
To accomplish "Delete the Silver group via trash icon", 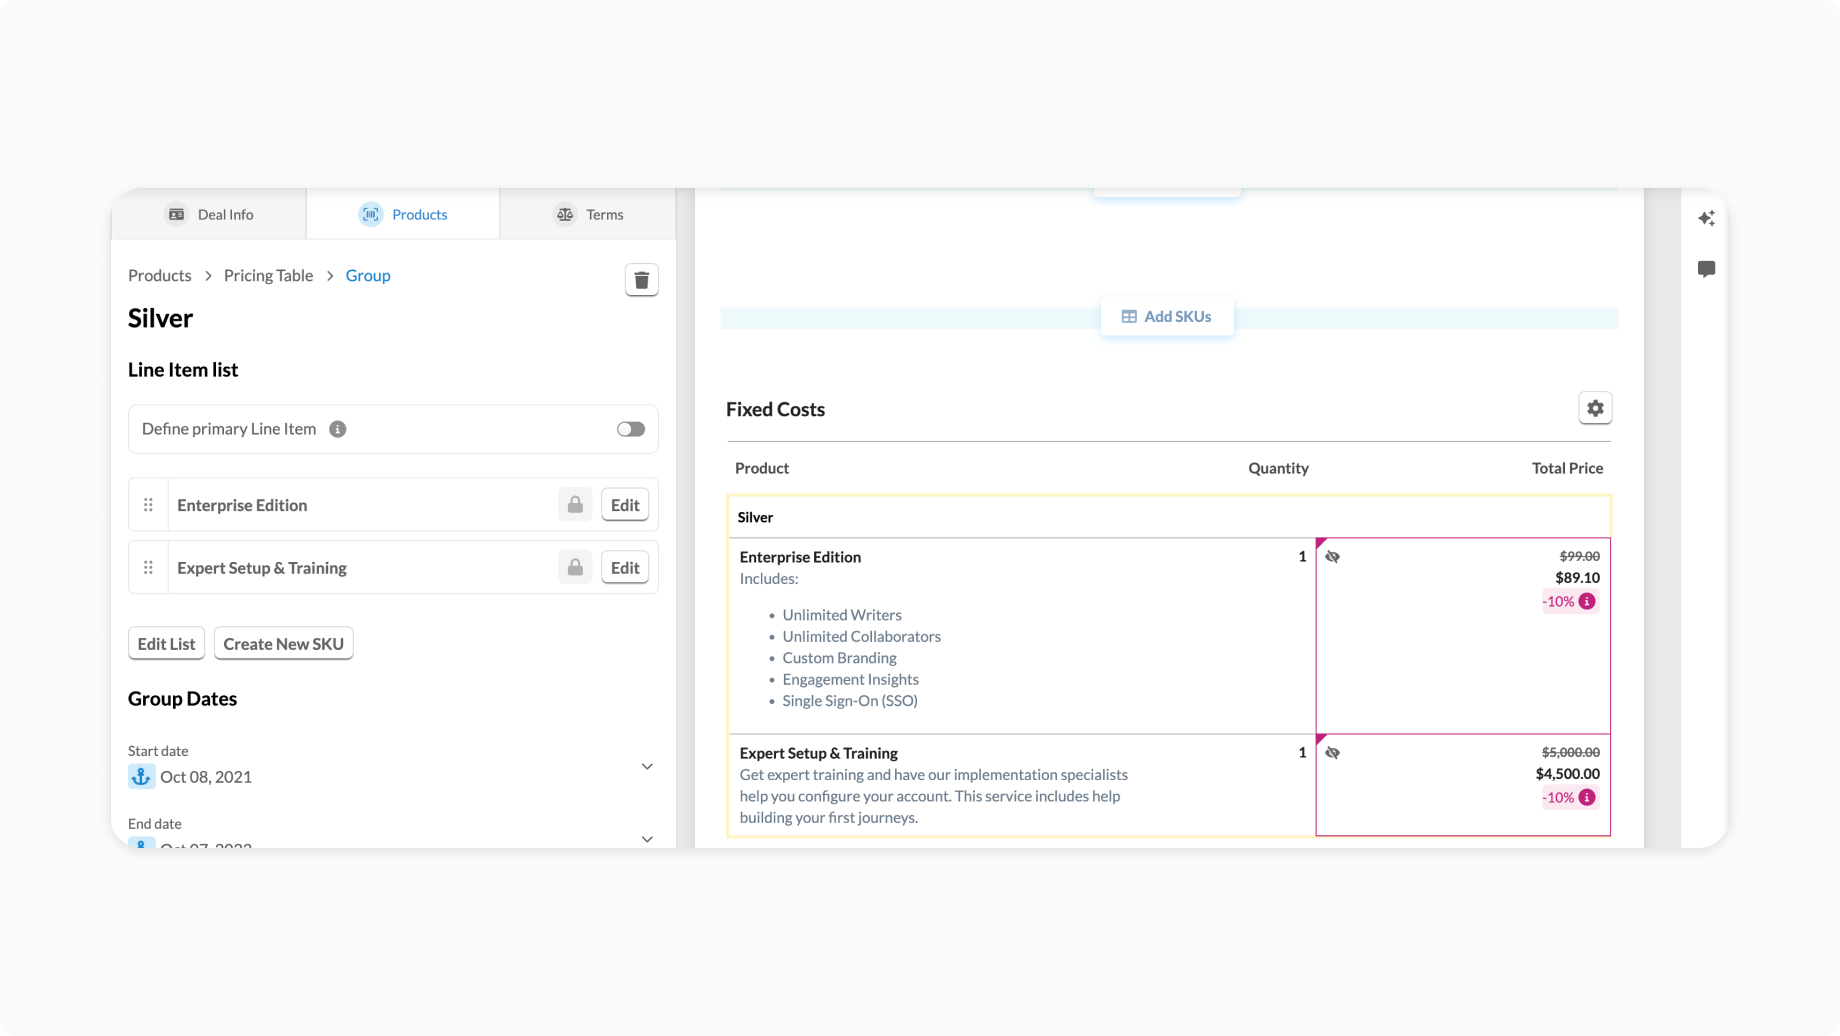I will [642, 280].
